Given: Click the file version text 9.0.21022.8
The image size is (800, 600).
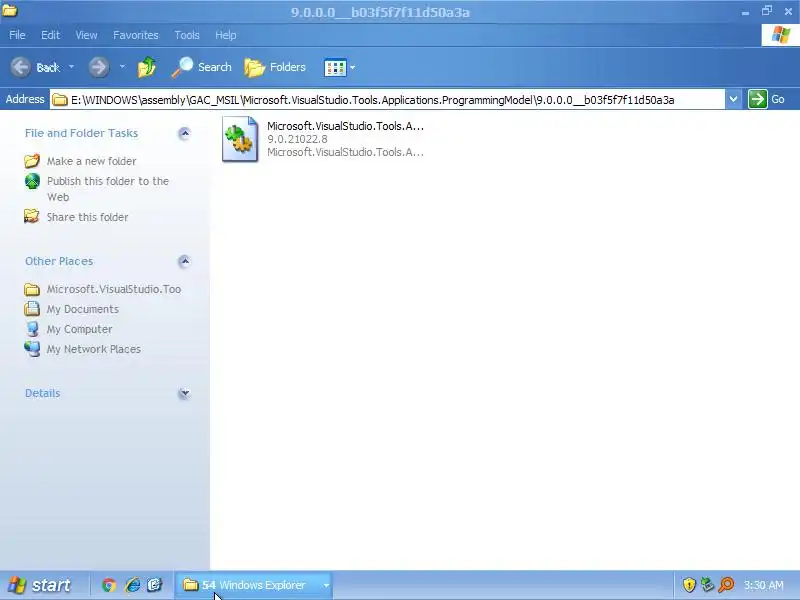Looking at the screenshot, I should pos(297,139).
